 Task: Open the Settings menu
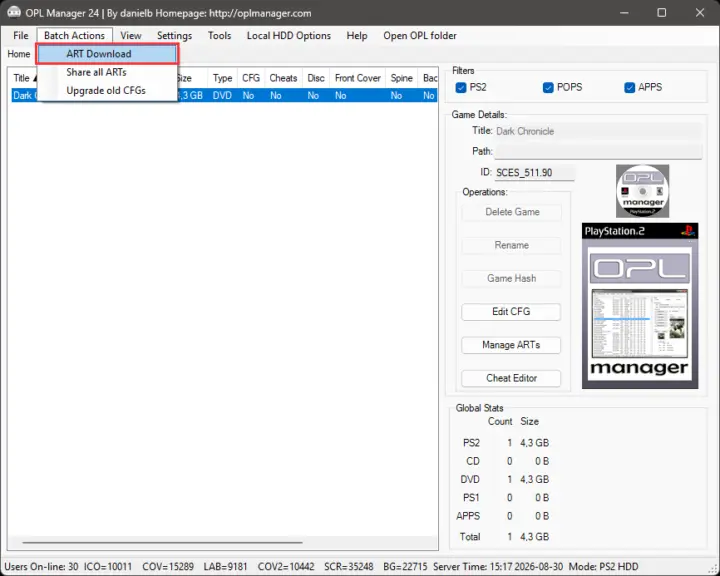[x=174, y=35]
